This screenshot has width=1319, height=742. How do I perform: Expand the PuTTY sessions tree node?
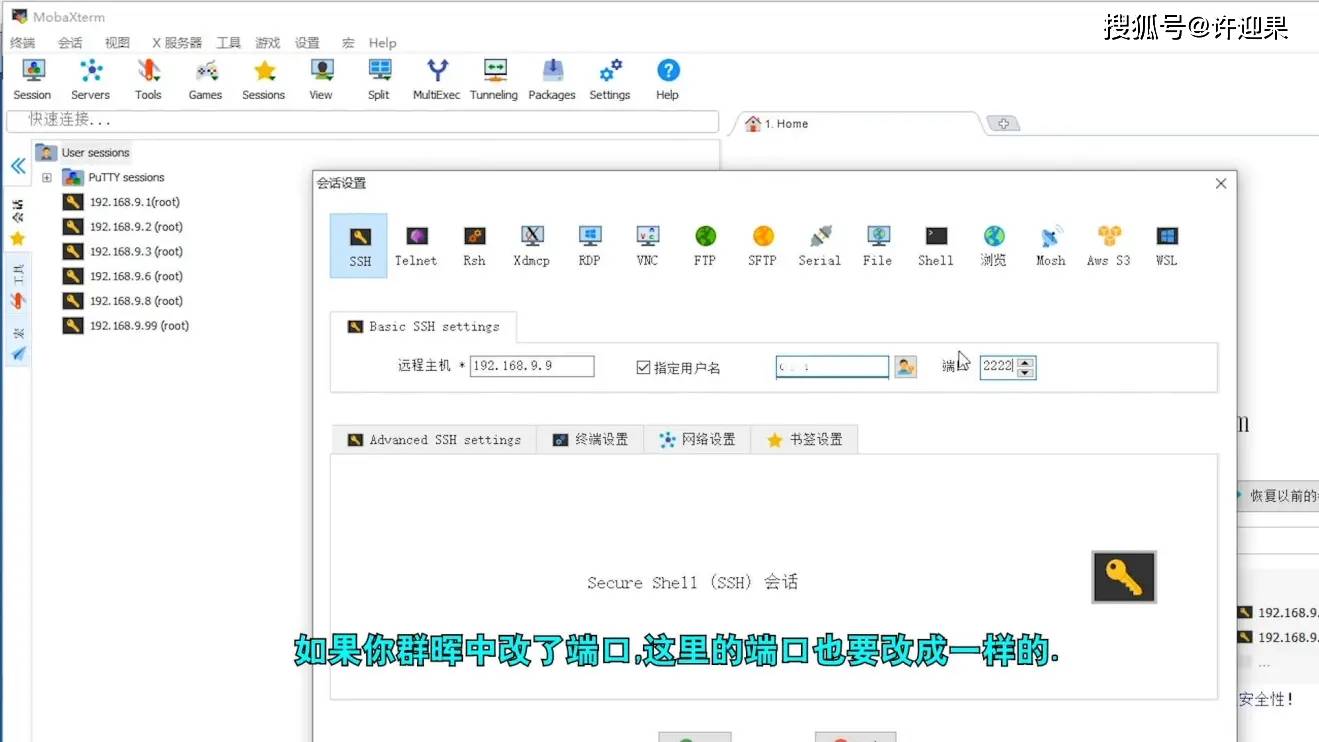click(x=46, y=178)
